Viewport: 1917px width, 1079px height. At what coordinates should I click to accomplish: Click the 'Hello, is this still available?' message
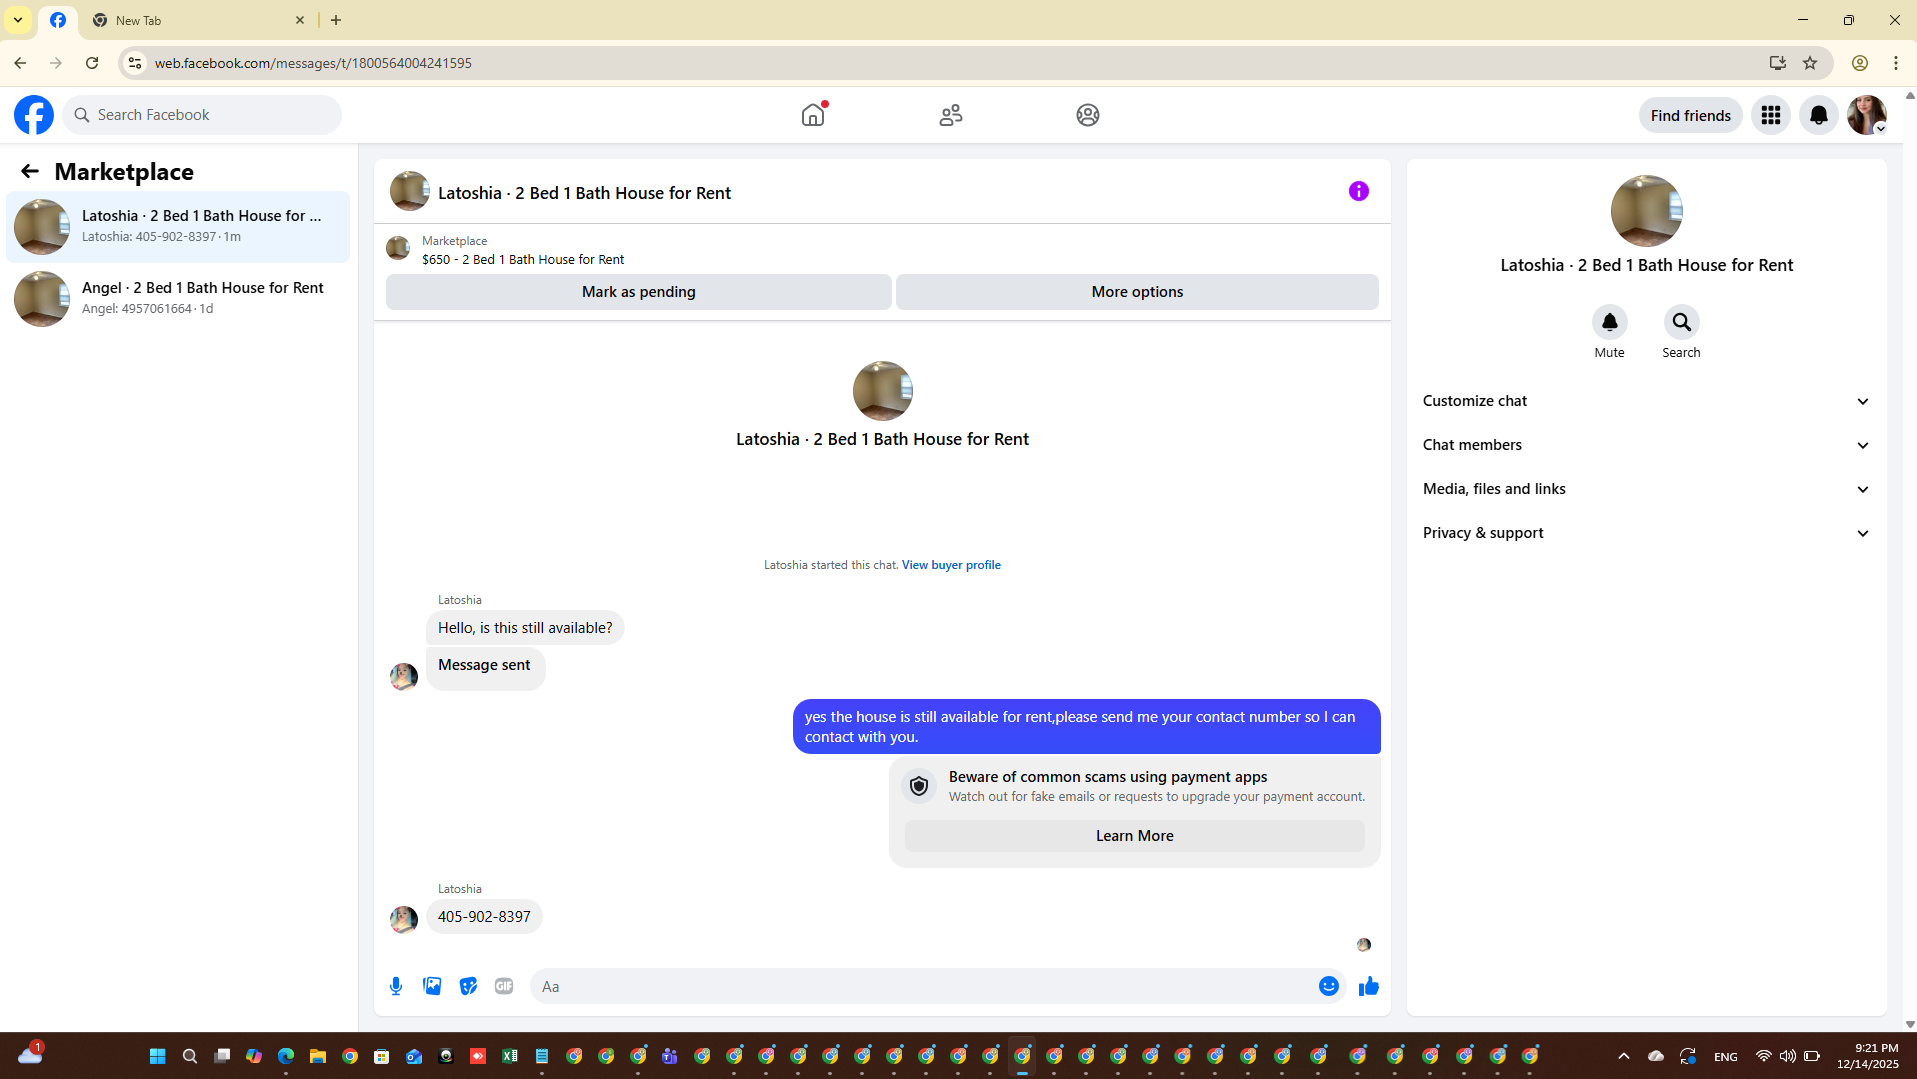click(x=525, y=628)
